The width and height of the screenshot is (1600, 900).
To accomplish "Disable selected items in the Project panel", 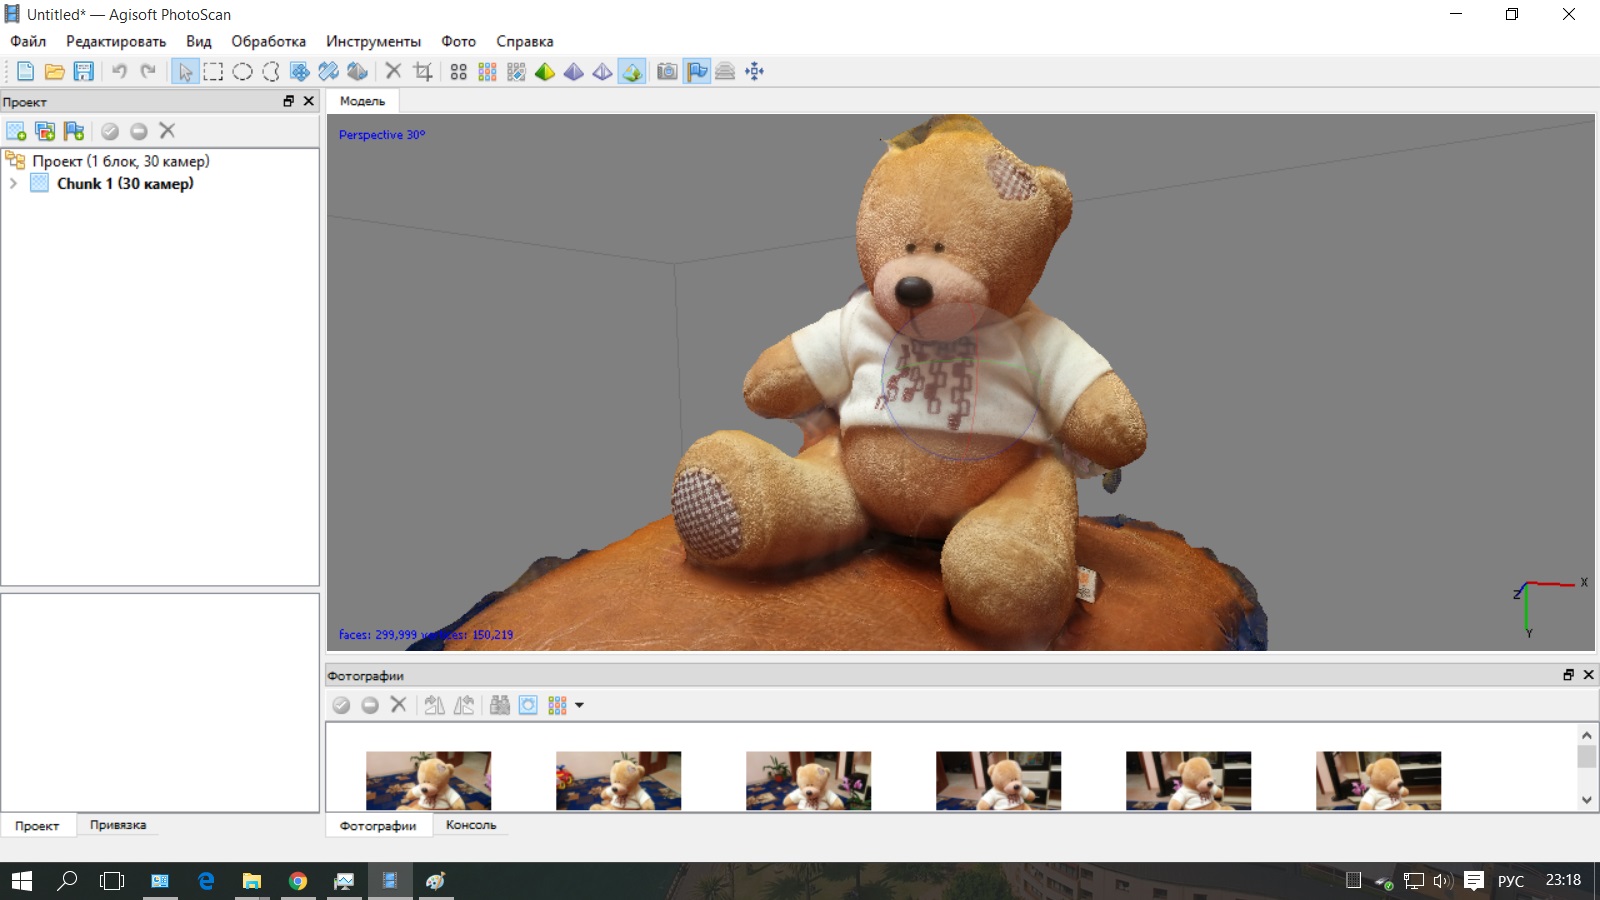I will click(139, 131).
